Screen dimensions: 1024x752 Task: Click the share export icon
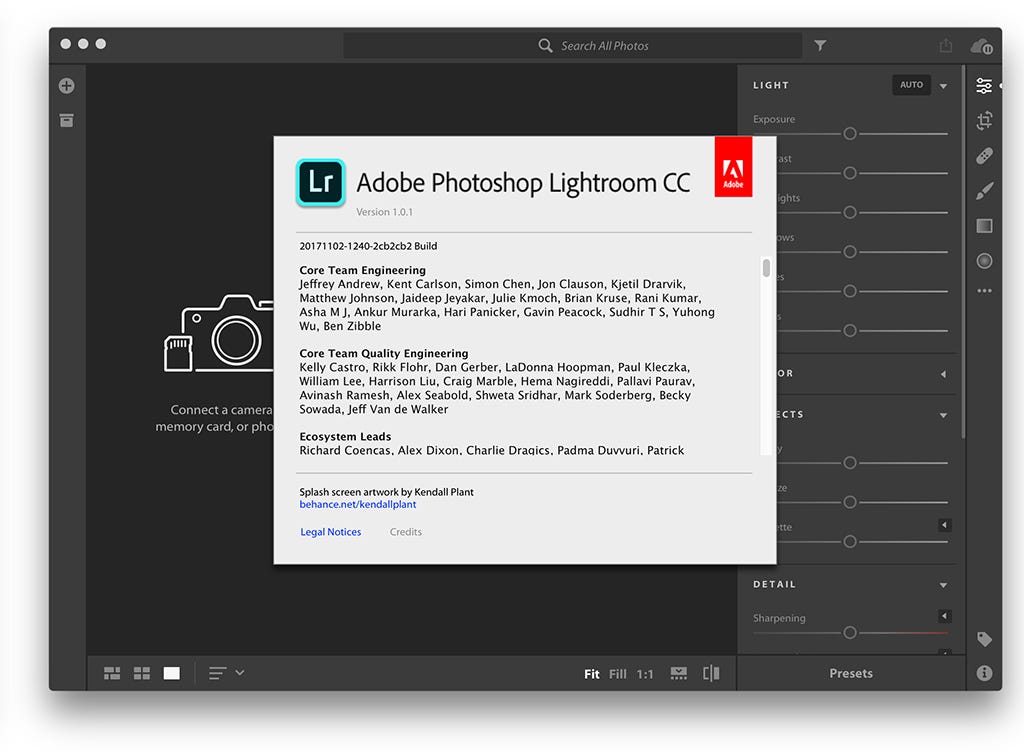pos(945,45)
